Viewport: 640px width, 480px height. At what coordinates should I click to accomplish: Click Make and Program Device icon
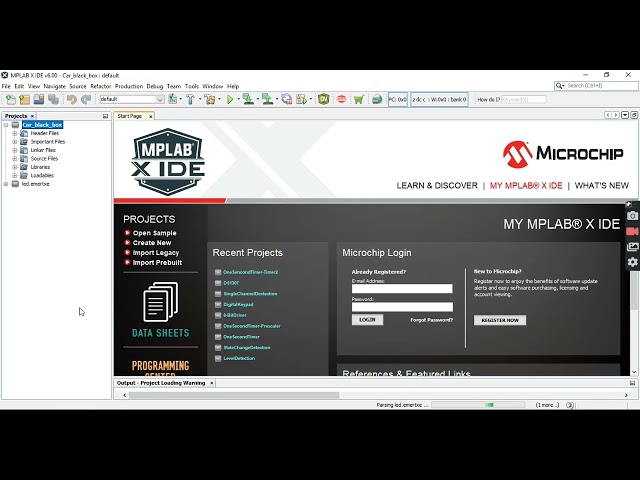(x=248, y=99)
